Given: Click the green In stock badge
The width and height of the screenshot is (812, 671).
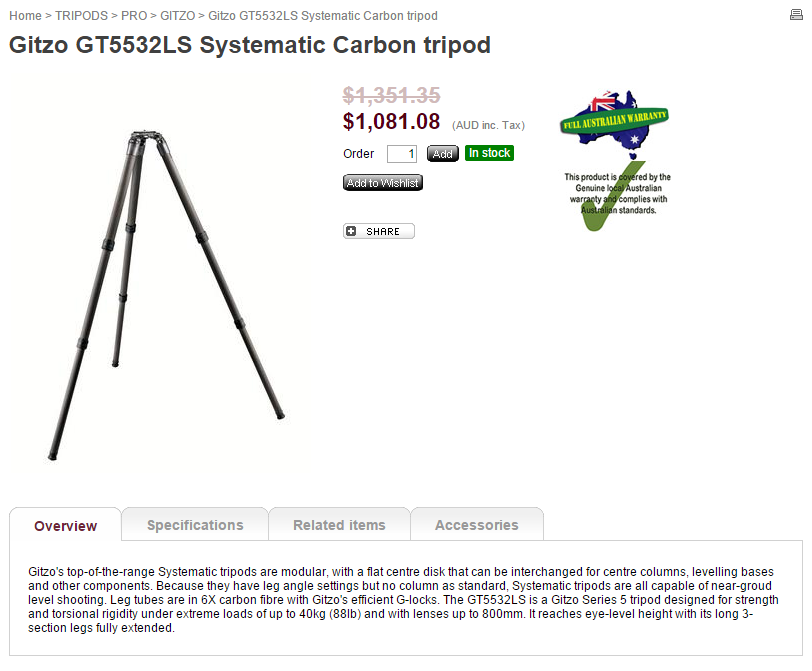Looking at the screenshot, I should (x=489, y=153).
